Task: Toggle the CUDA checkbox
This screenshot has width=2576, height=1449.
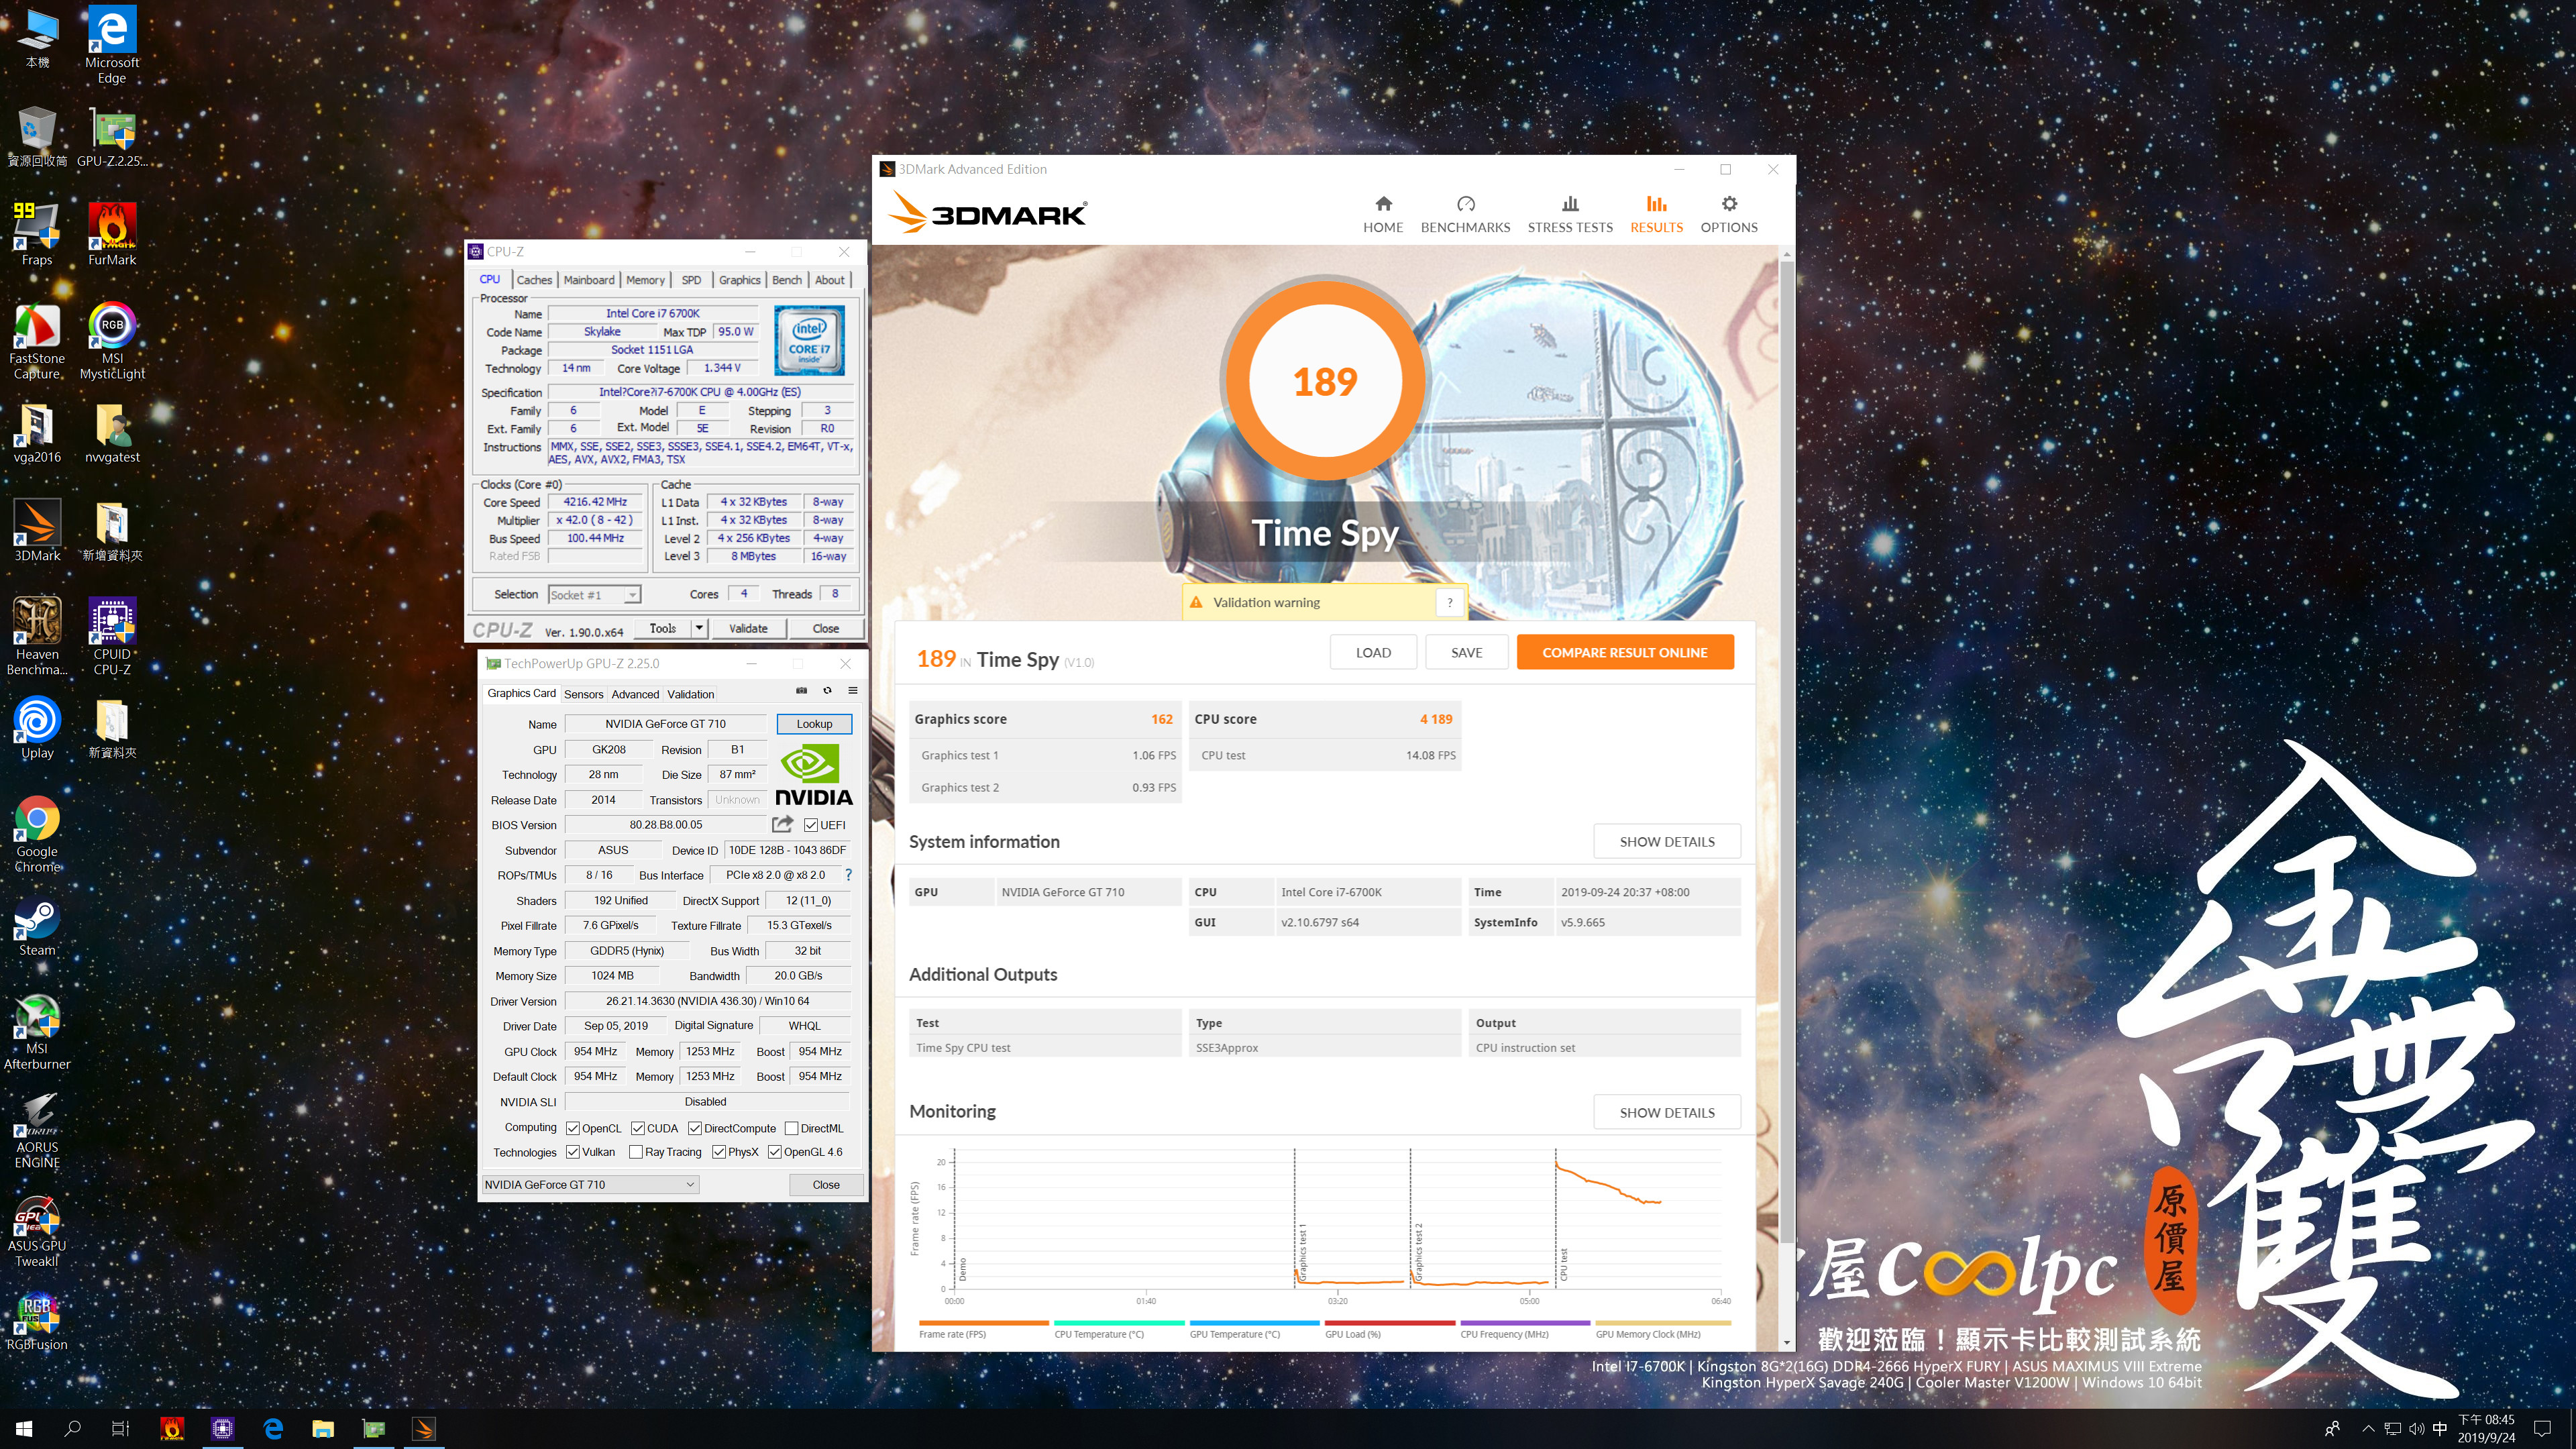Action: [637, 1128]
